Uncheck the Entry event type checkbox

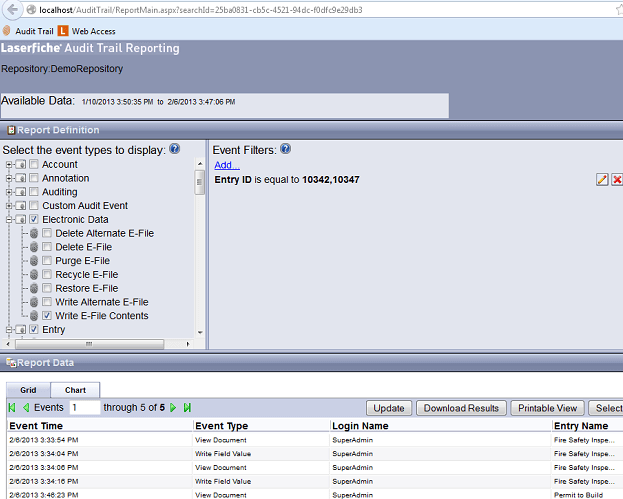pyautogui.click(x=34, y=329)
